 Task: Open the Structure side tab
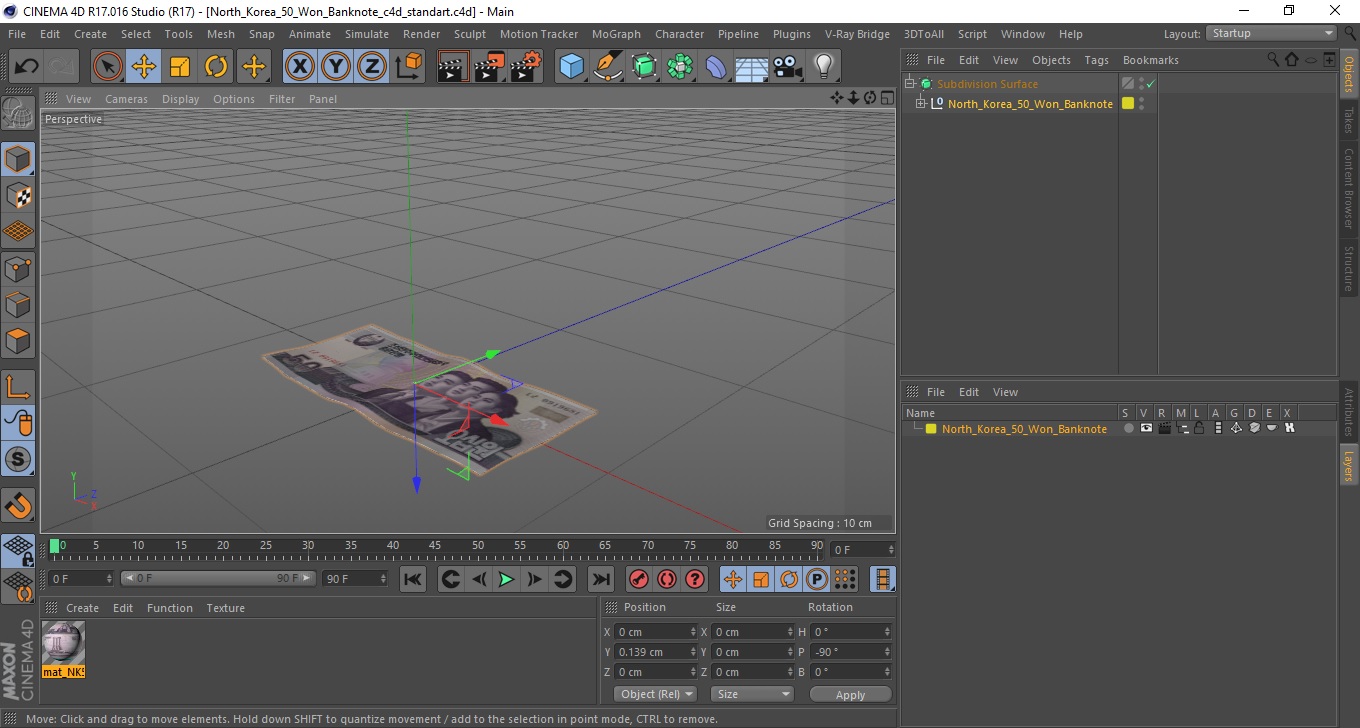[1349, 267]
